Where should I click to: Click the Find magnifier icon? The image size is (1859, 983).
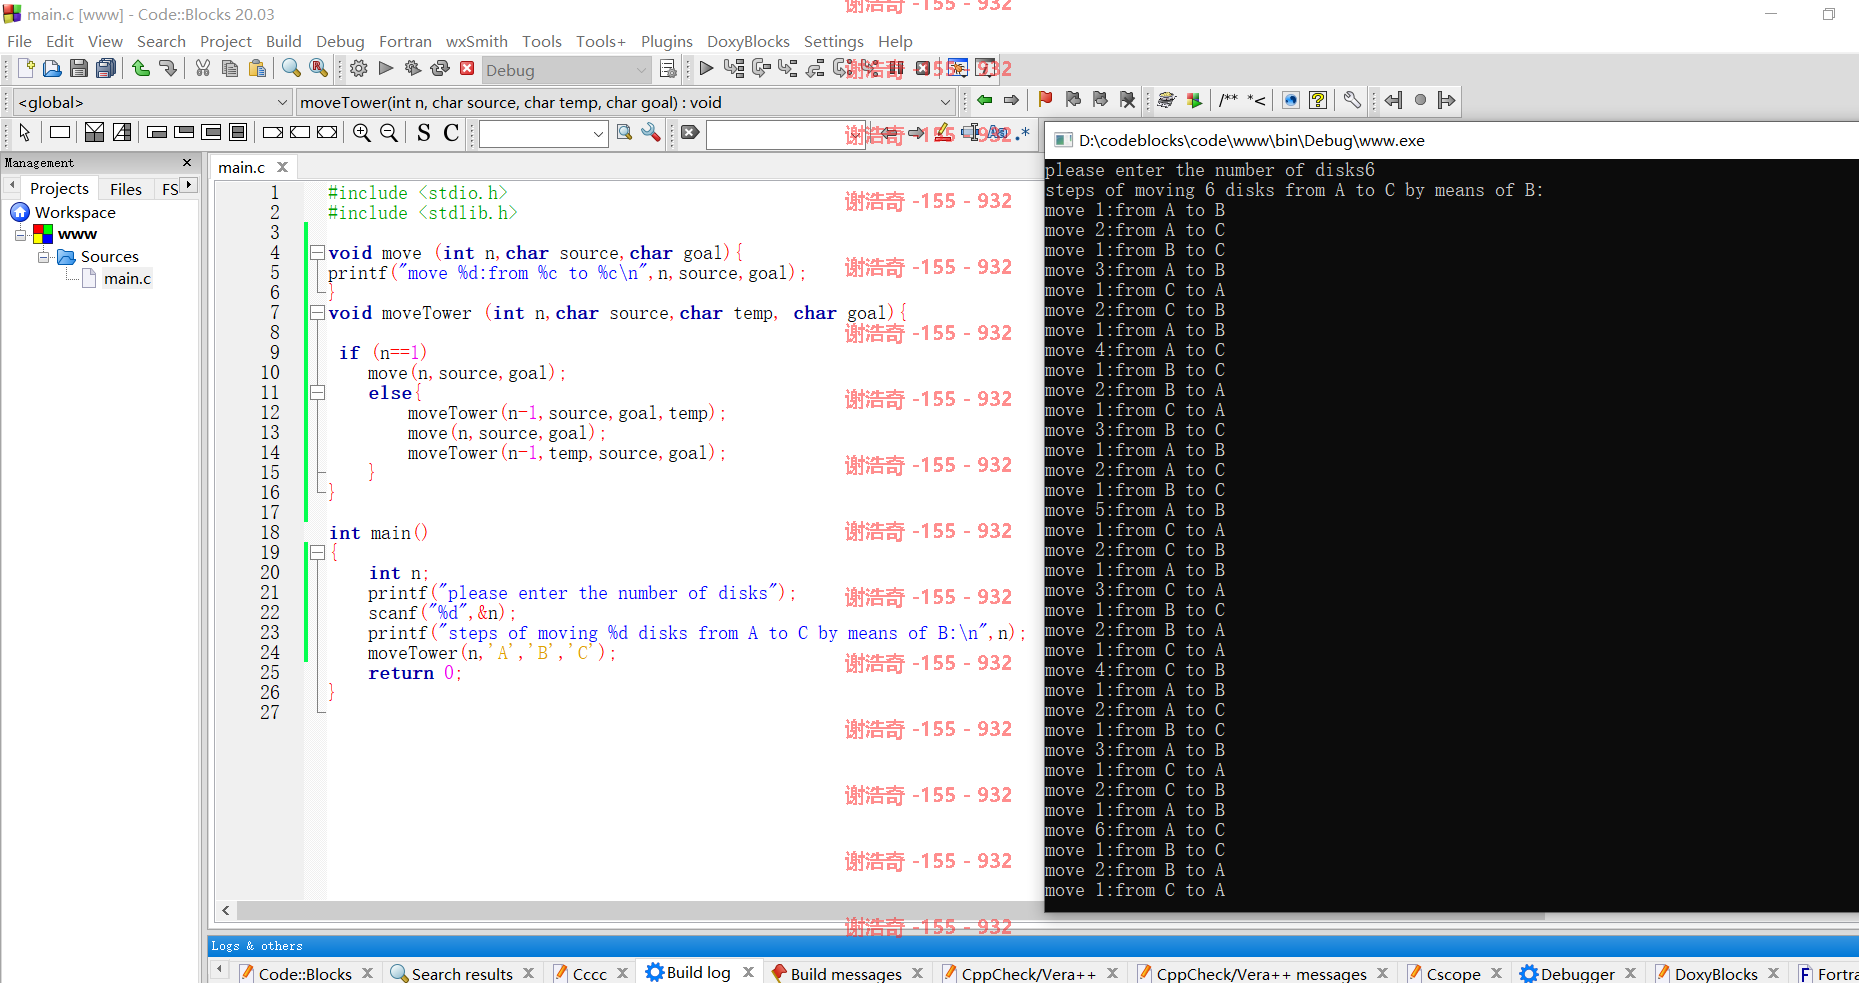[291, 68]
